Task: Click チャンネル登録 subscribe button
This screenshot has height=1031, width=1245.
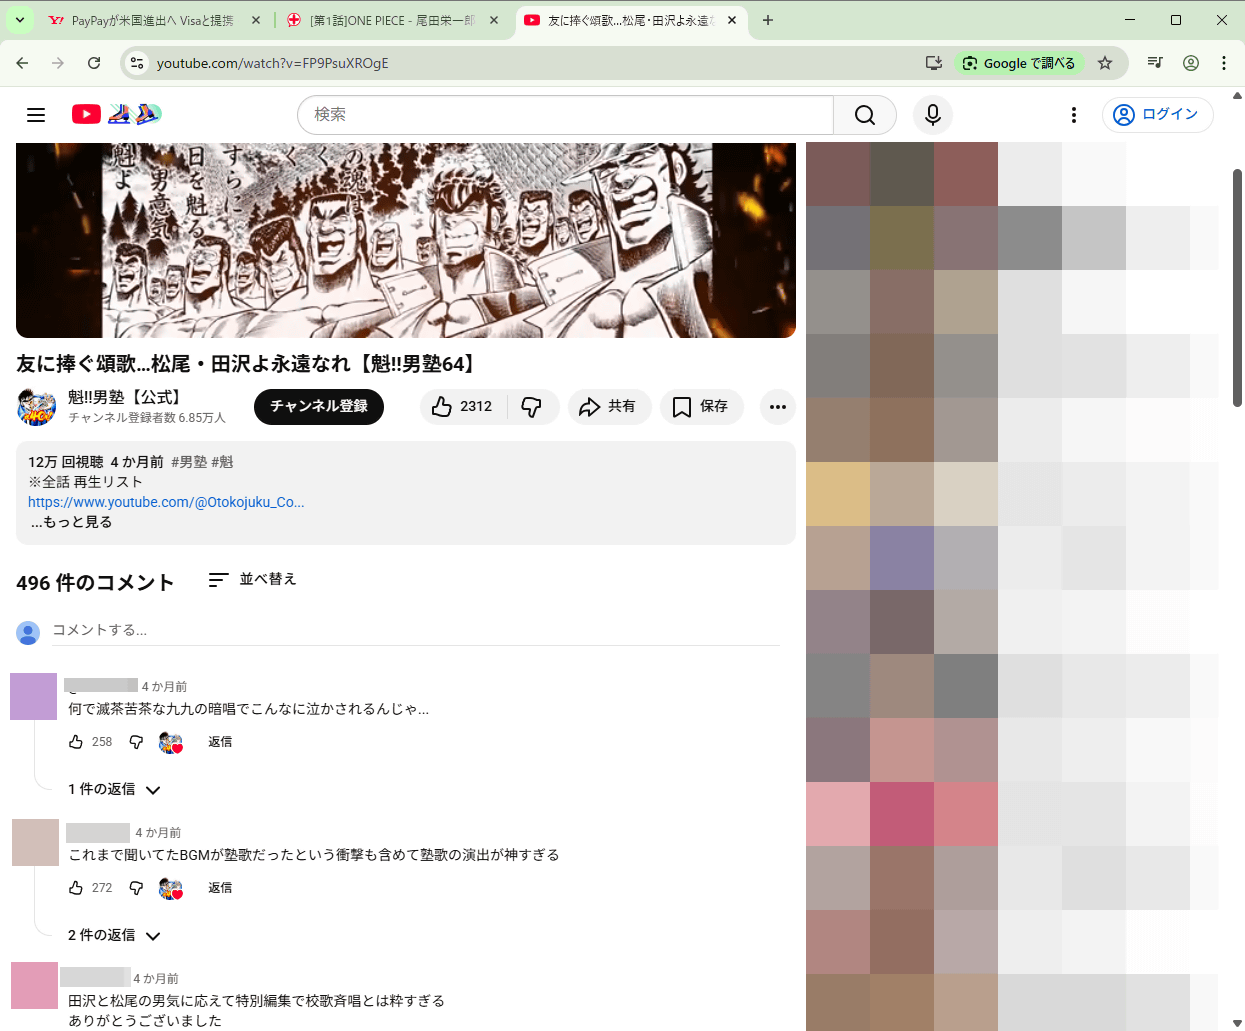Action: [319, 407]
